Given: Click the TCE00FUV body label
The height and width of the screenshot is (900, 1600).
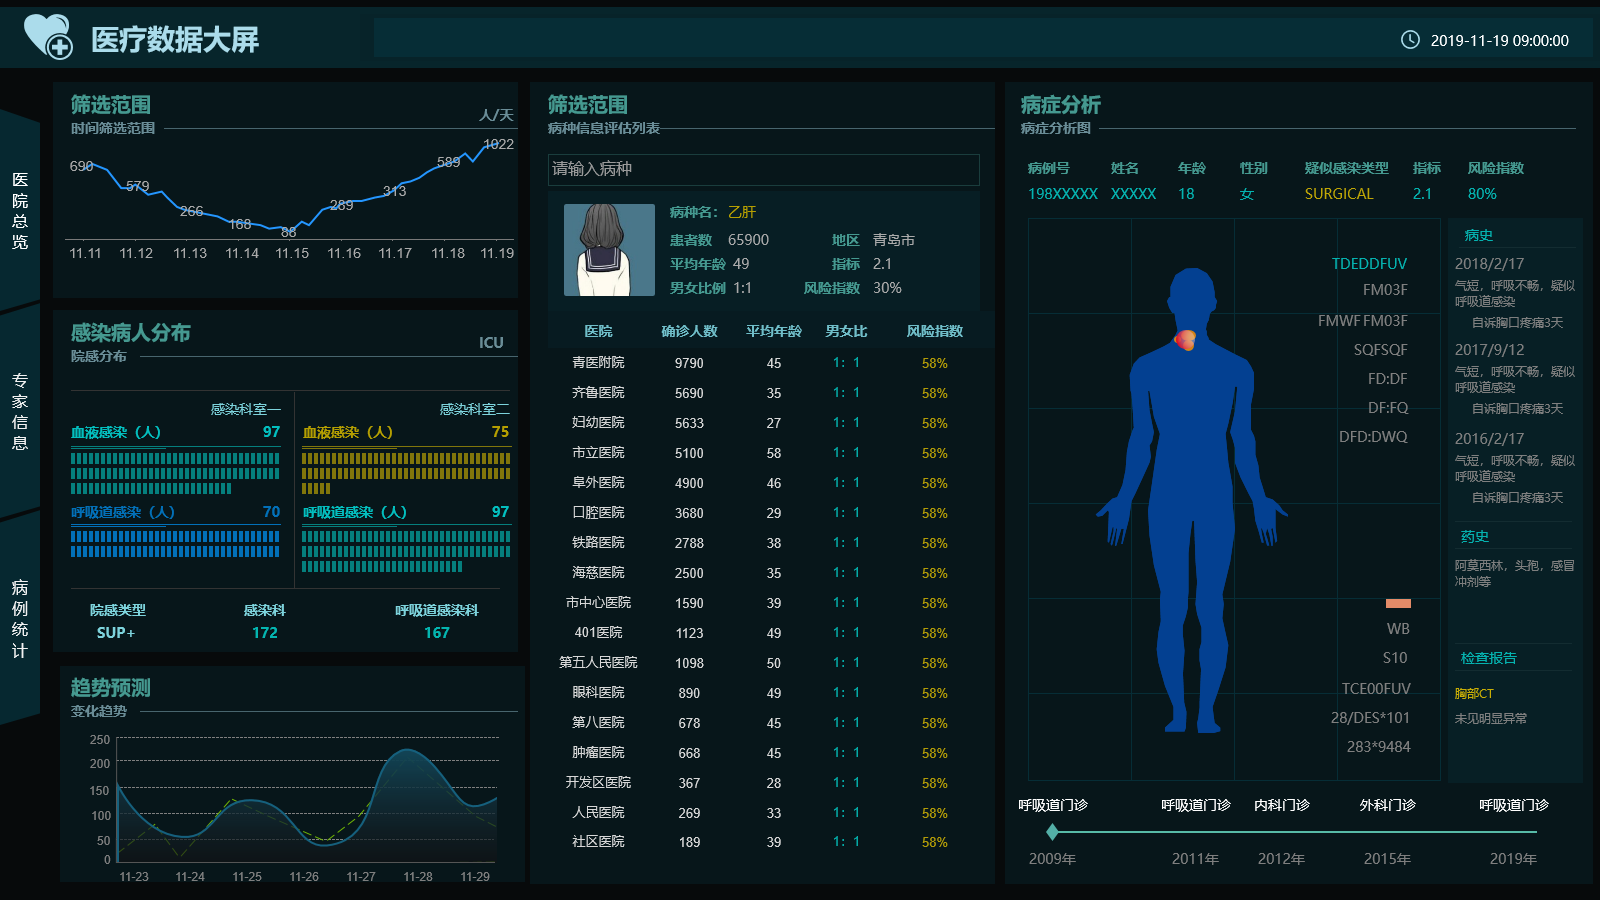Looking at the screenshot, I should click(x=1376, y=689).
